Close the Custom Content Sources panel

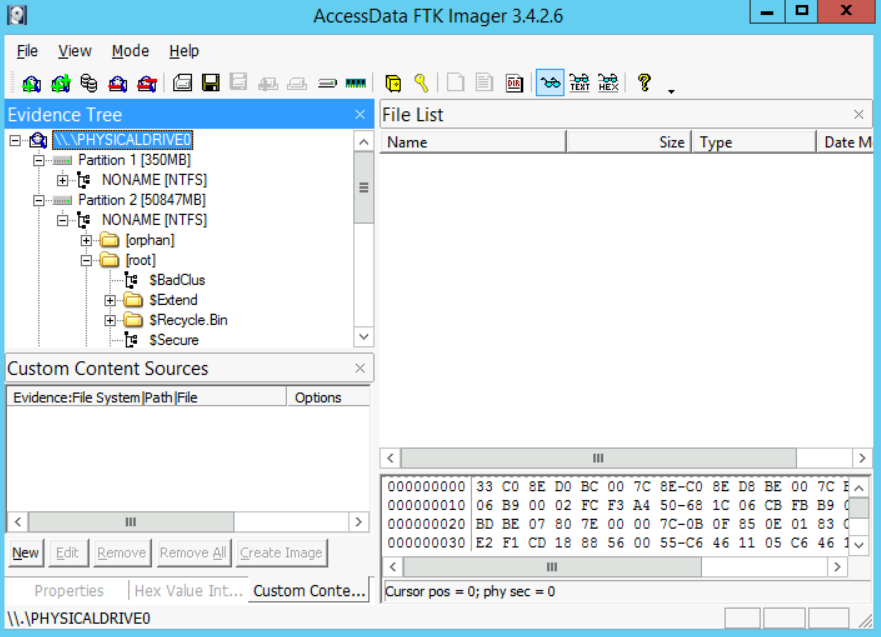pos(360,368)
